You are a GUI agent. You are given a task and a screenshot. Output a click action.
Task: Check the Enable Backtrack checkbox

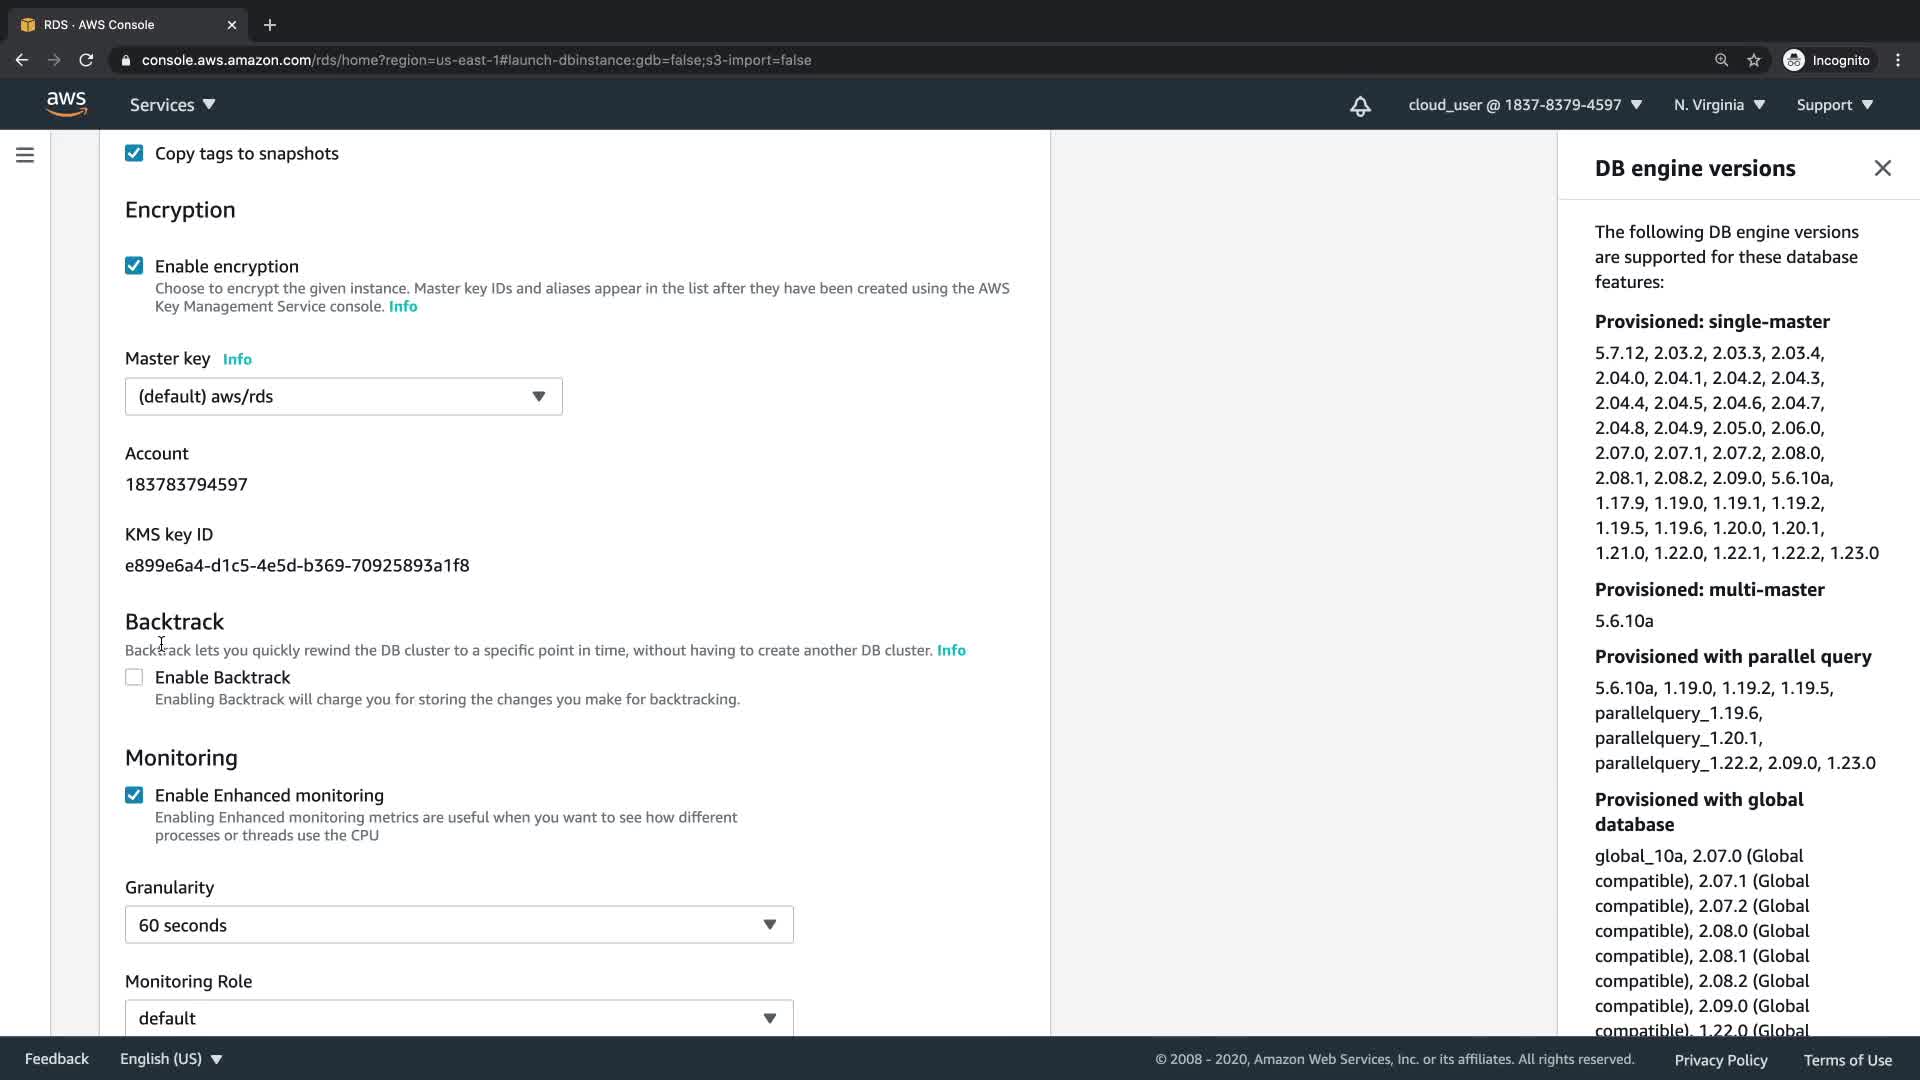pos(134,678)
